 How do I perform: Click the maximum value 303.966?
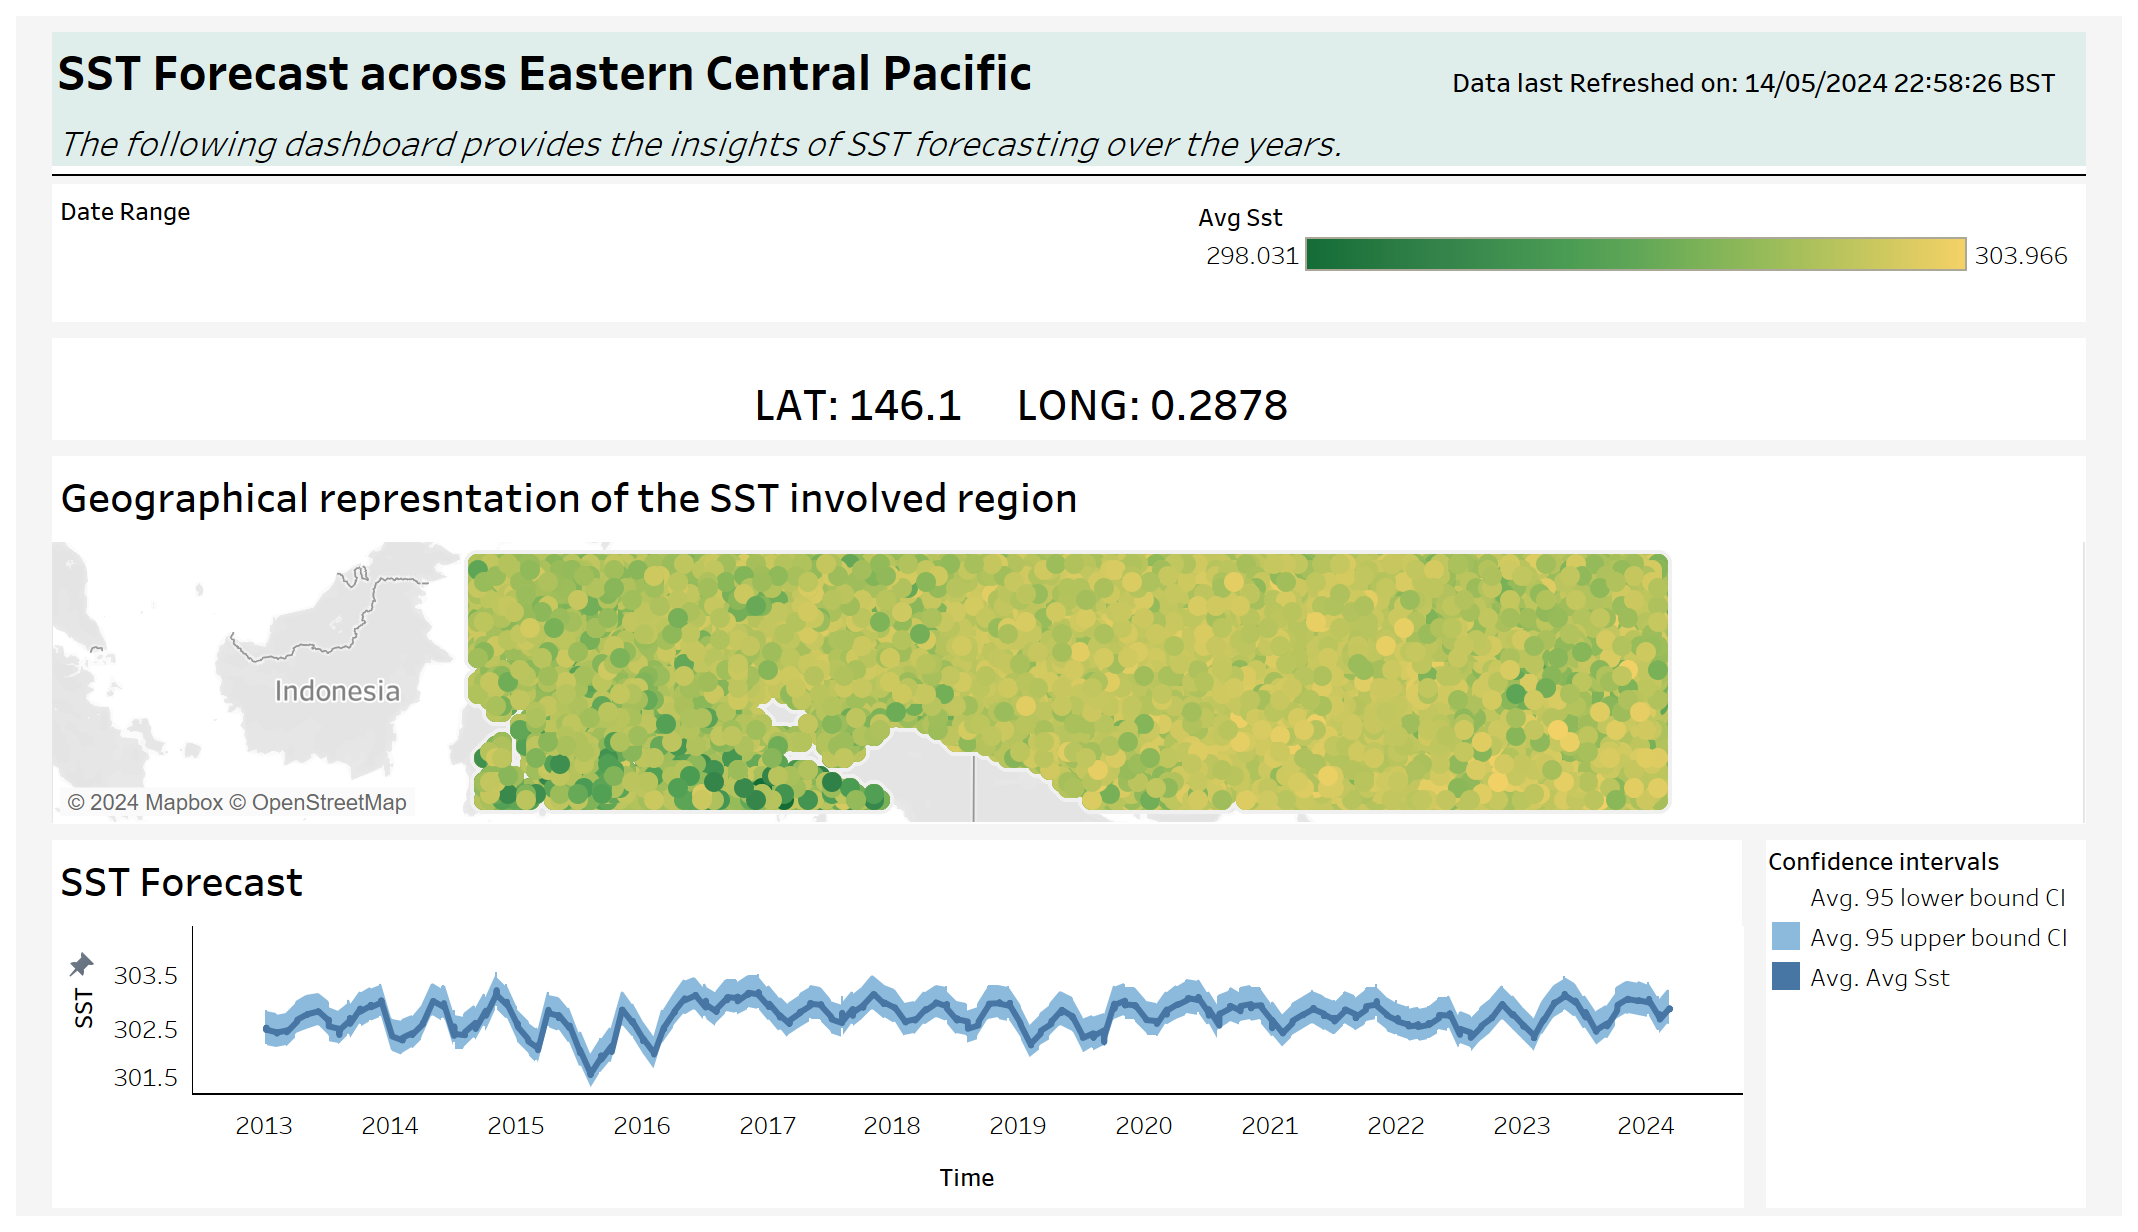(x=2020, y=256)
